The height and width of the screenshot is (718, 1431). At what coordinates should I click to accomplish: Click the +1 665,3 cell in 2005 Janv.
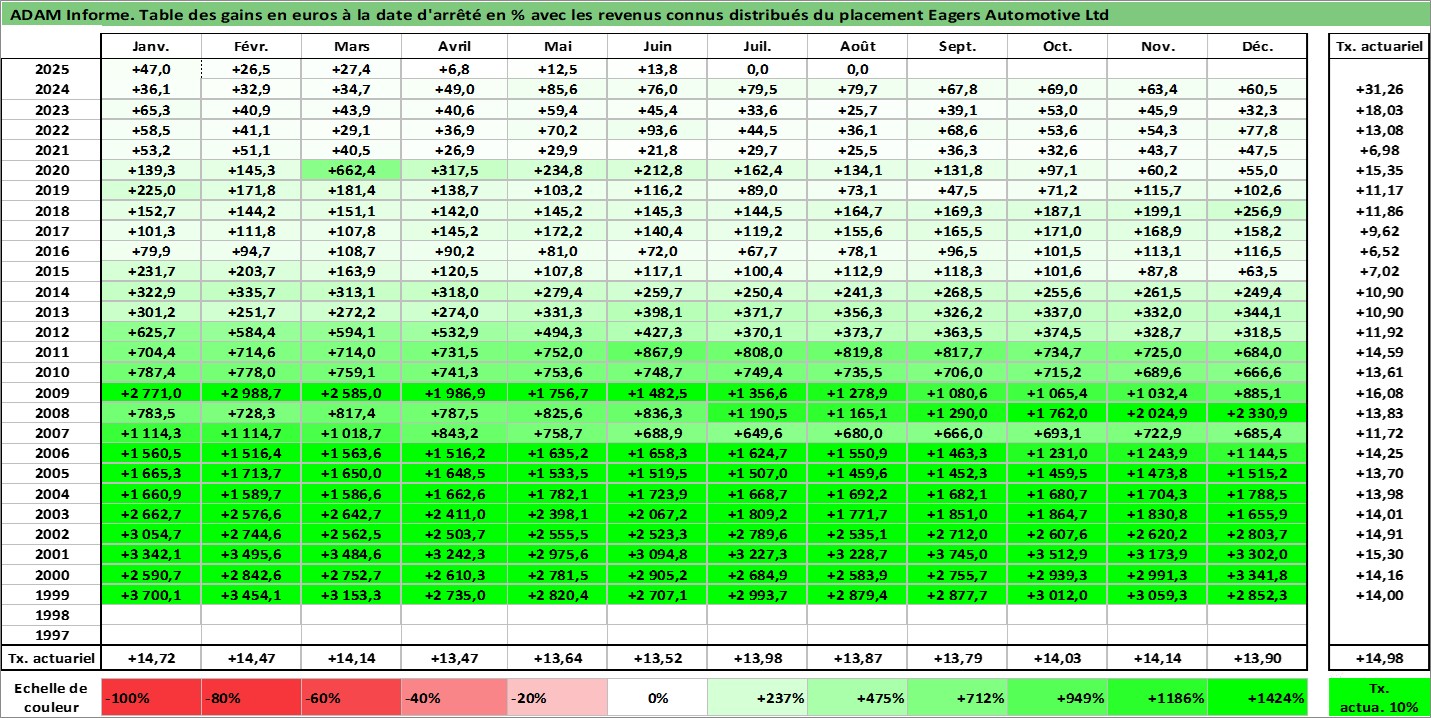151,473
